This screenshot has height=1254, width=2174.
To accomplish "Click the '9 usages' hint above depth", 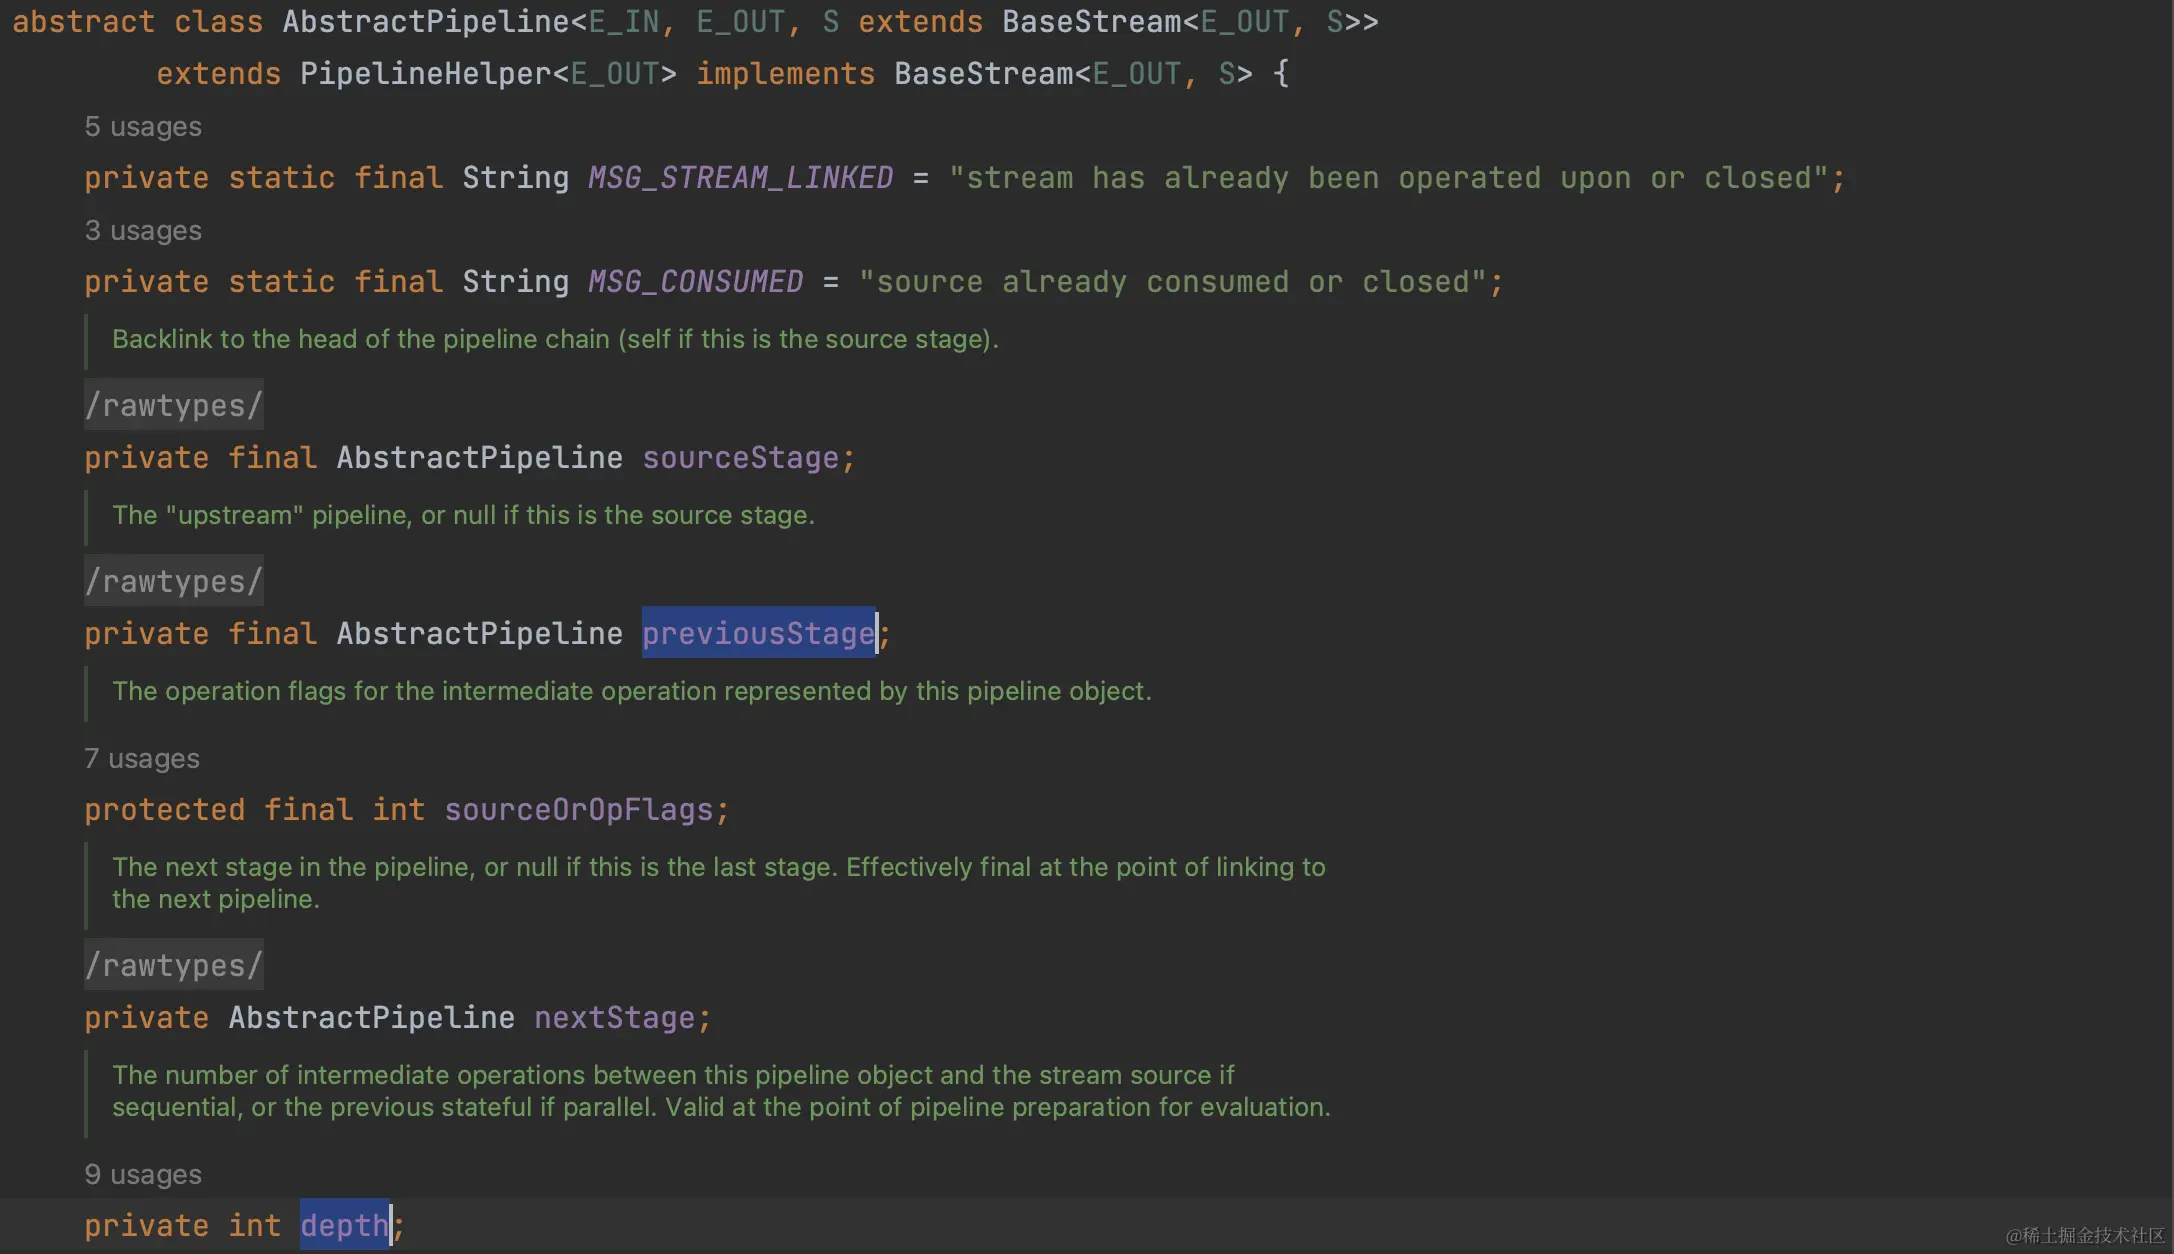I will pyautogui.click(x=143, y=1175).
